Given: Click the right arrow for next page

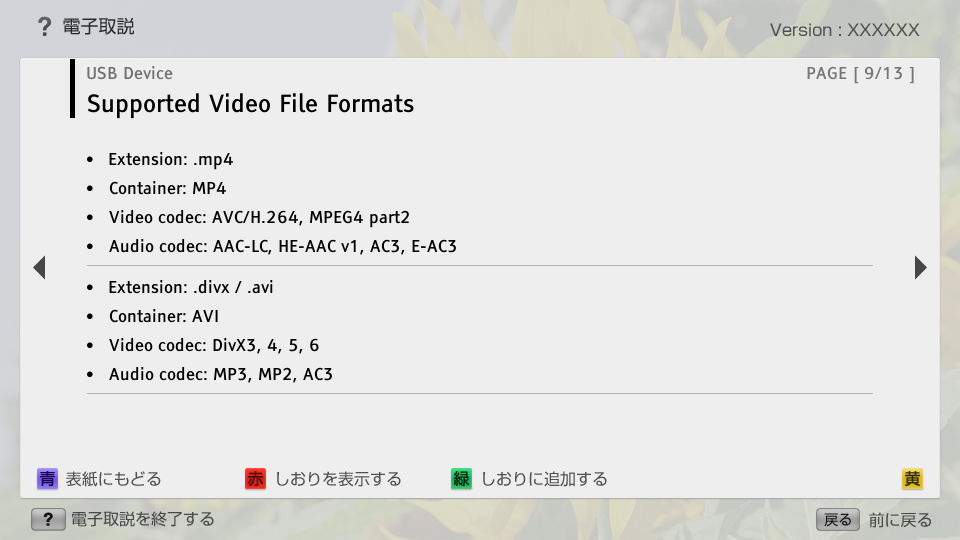Looking at the screenshot, I should 920,267.
